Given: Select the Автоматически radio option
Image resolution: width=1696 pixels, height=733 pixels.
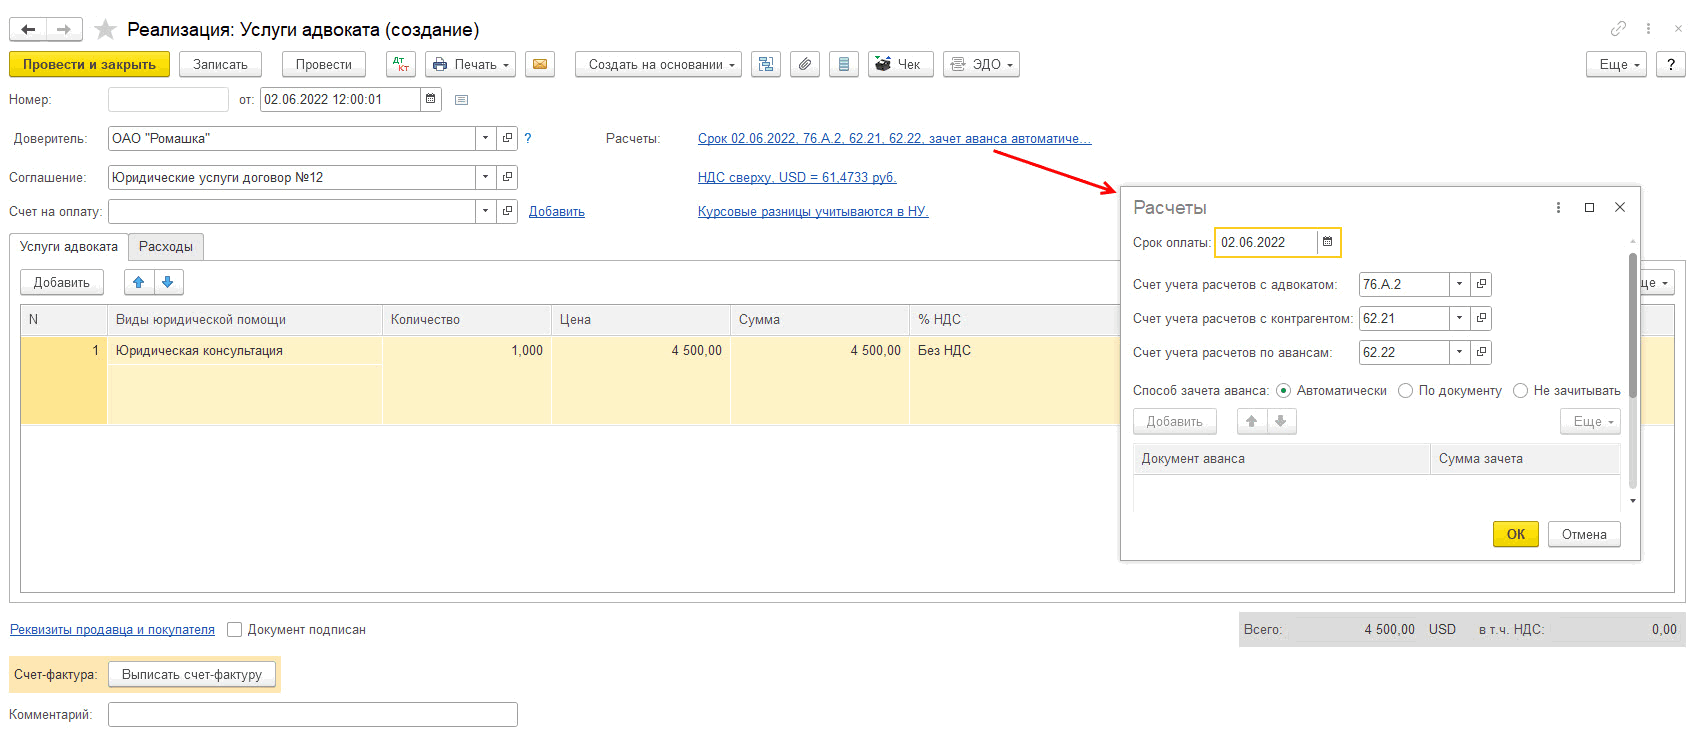Looking at the screenshot, I should coord(1283,391).
